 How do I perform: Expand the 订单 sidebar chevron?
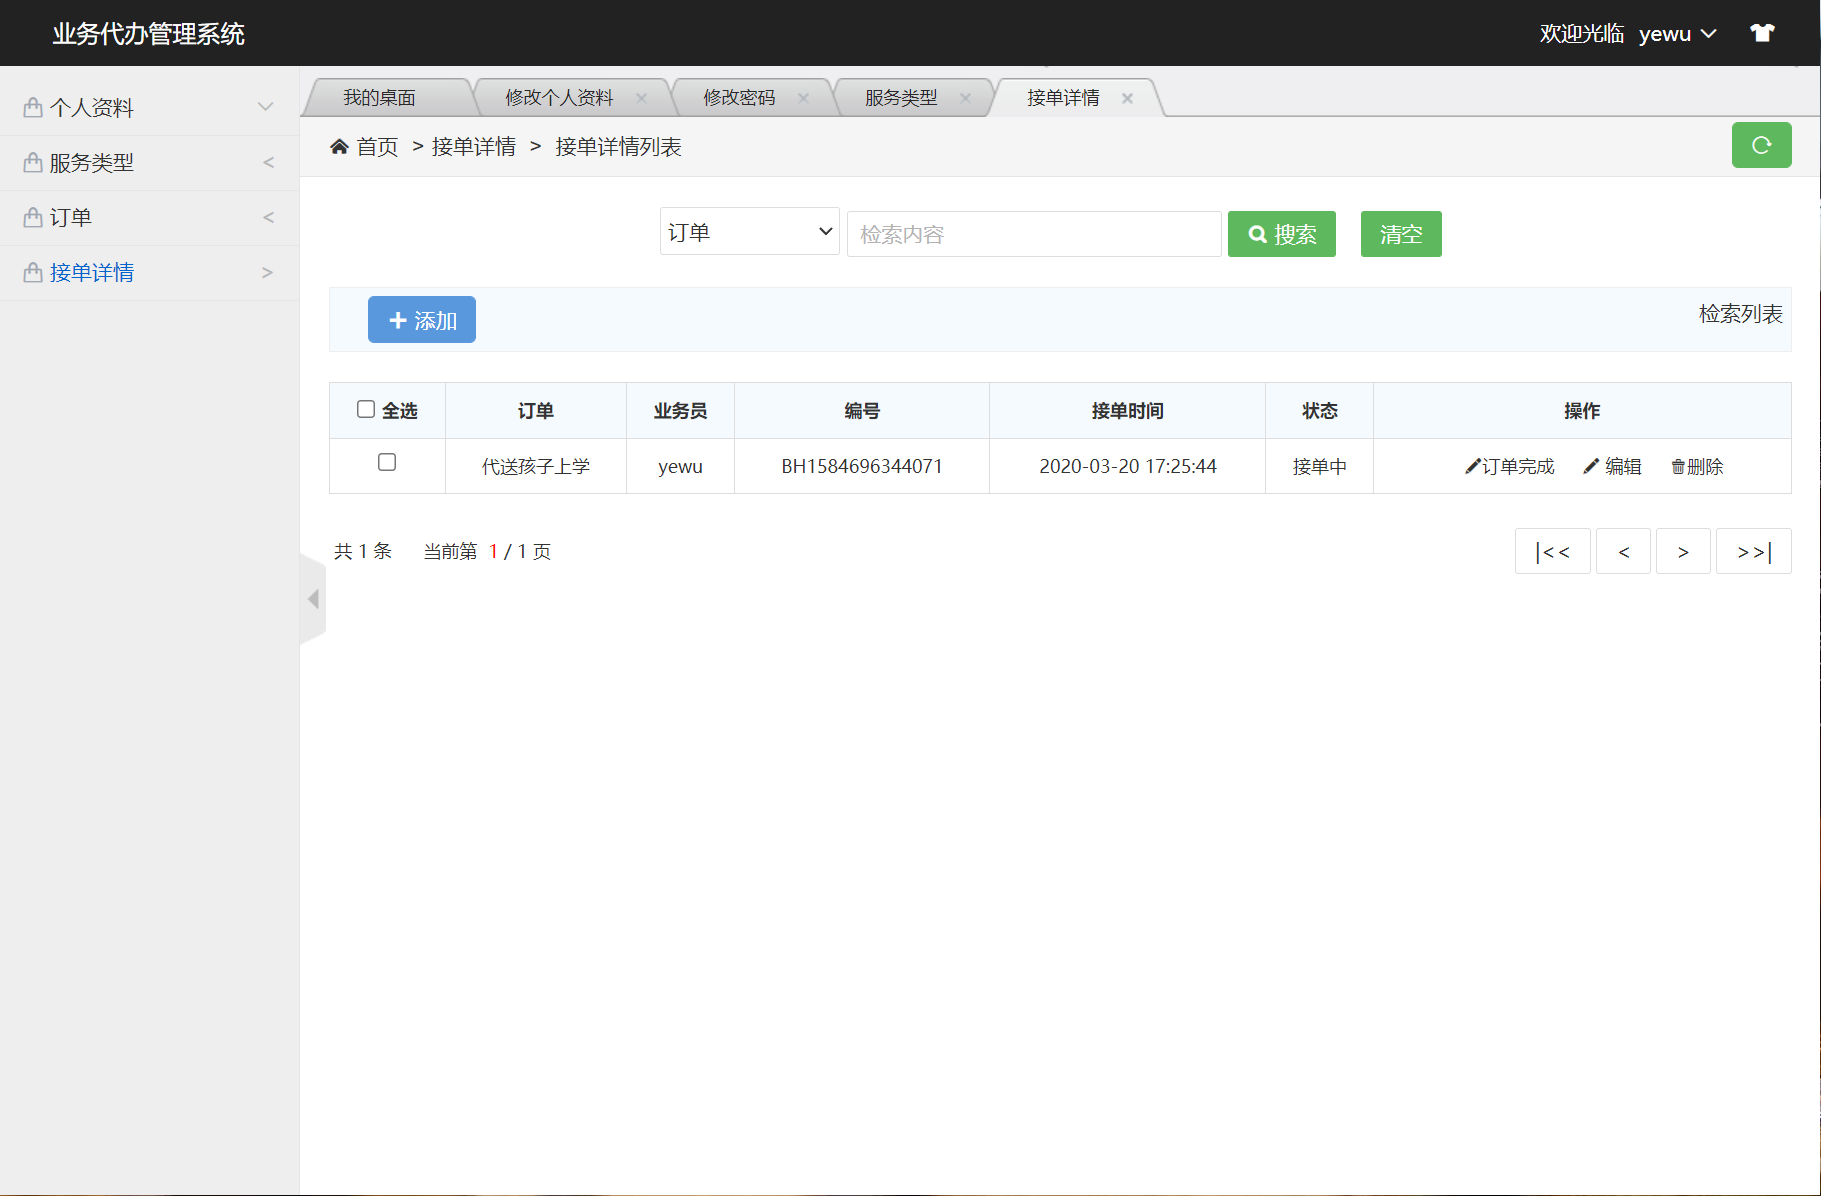267,217
